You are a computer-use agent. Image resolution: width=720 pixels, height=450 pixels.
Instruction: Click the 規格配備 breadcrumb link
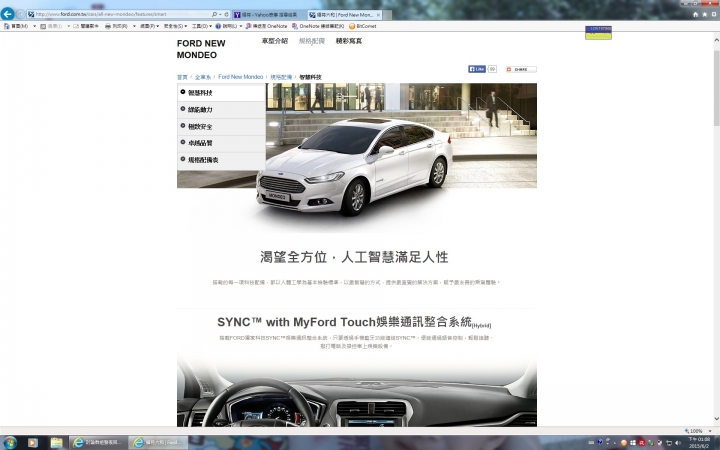[x=281, y=77]
